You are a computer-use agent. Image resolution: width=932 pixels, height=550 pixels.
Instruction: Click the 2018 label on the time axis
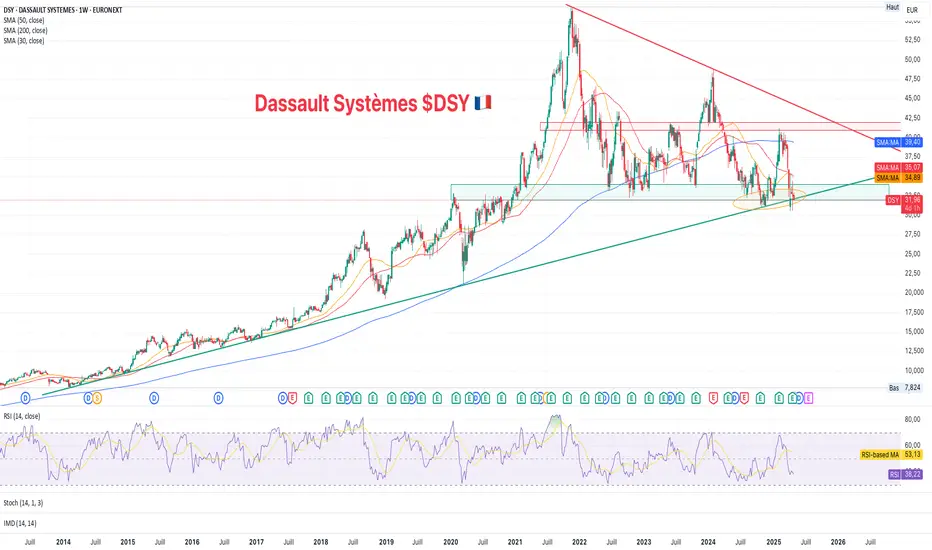click(x=320, y=542)
